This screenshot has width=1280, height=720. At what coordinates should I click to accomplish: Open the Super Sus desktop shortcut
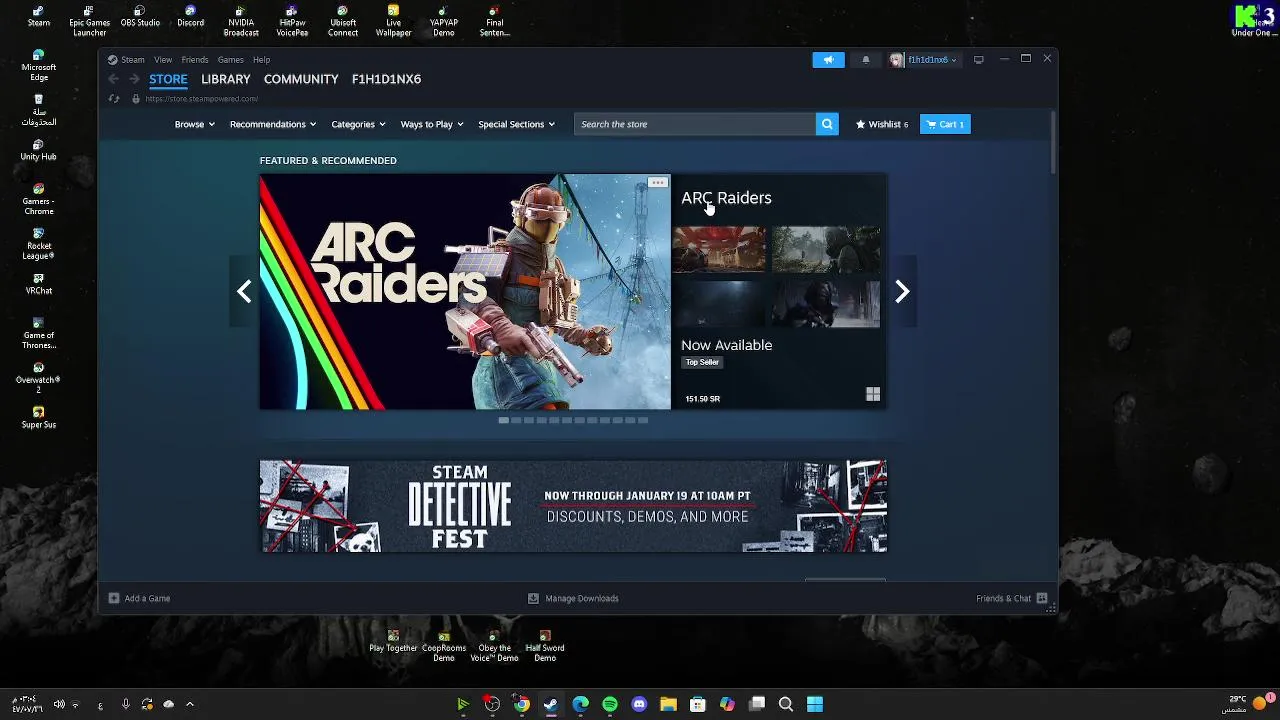click(38, 418)
